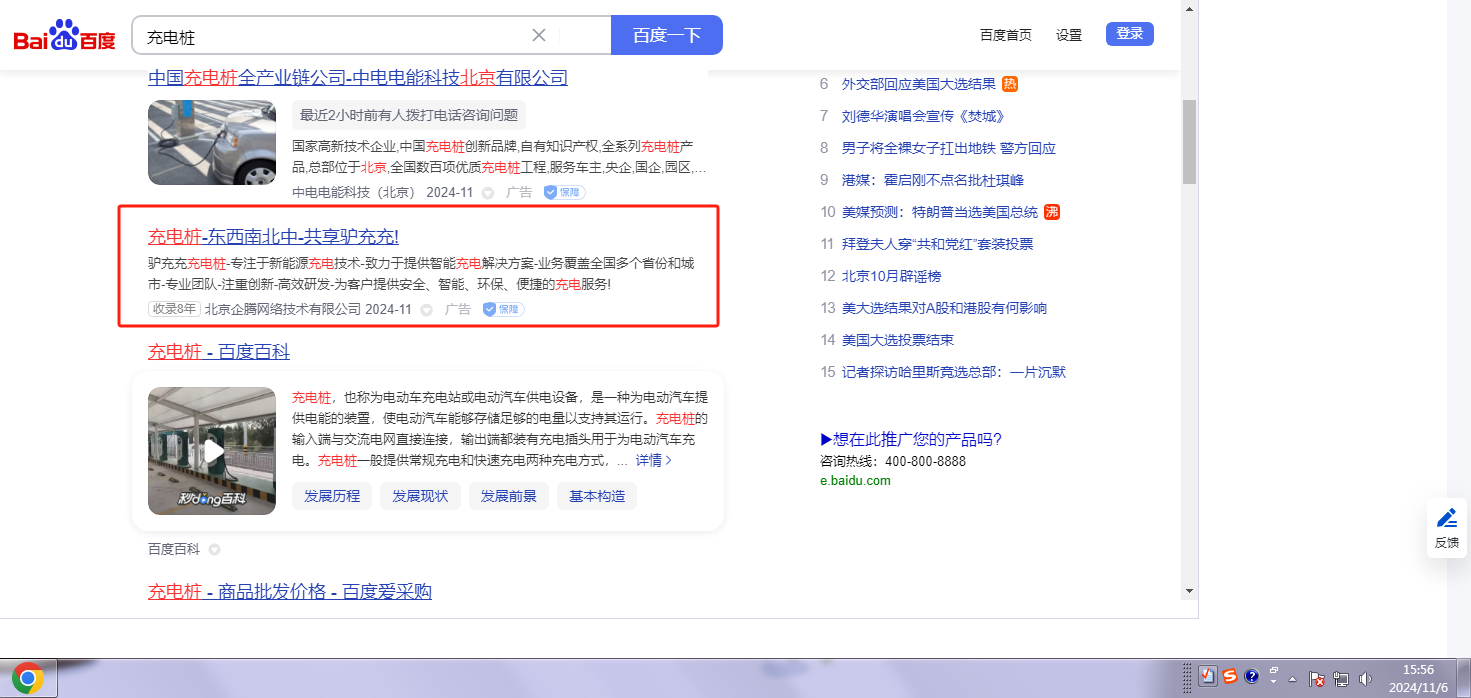Open the car charging ad thumbnail image
Screen dimensions: 1471x698
212,142
